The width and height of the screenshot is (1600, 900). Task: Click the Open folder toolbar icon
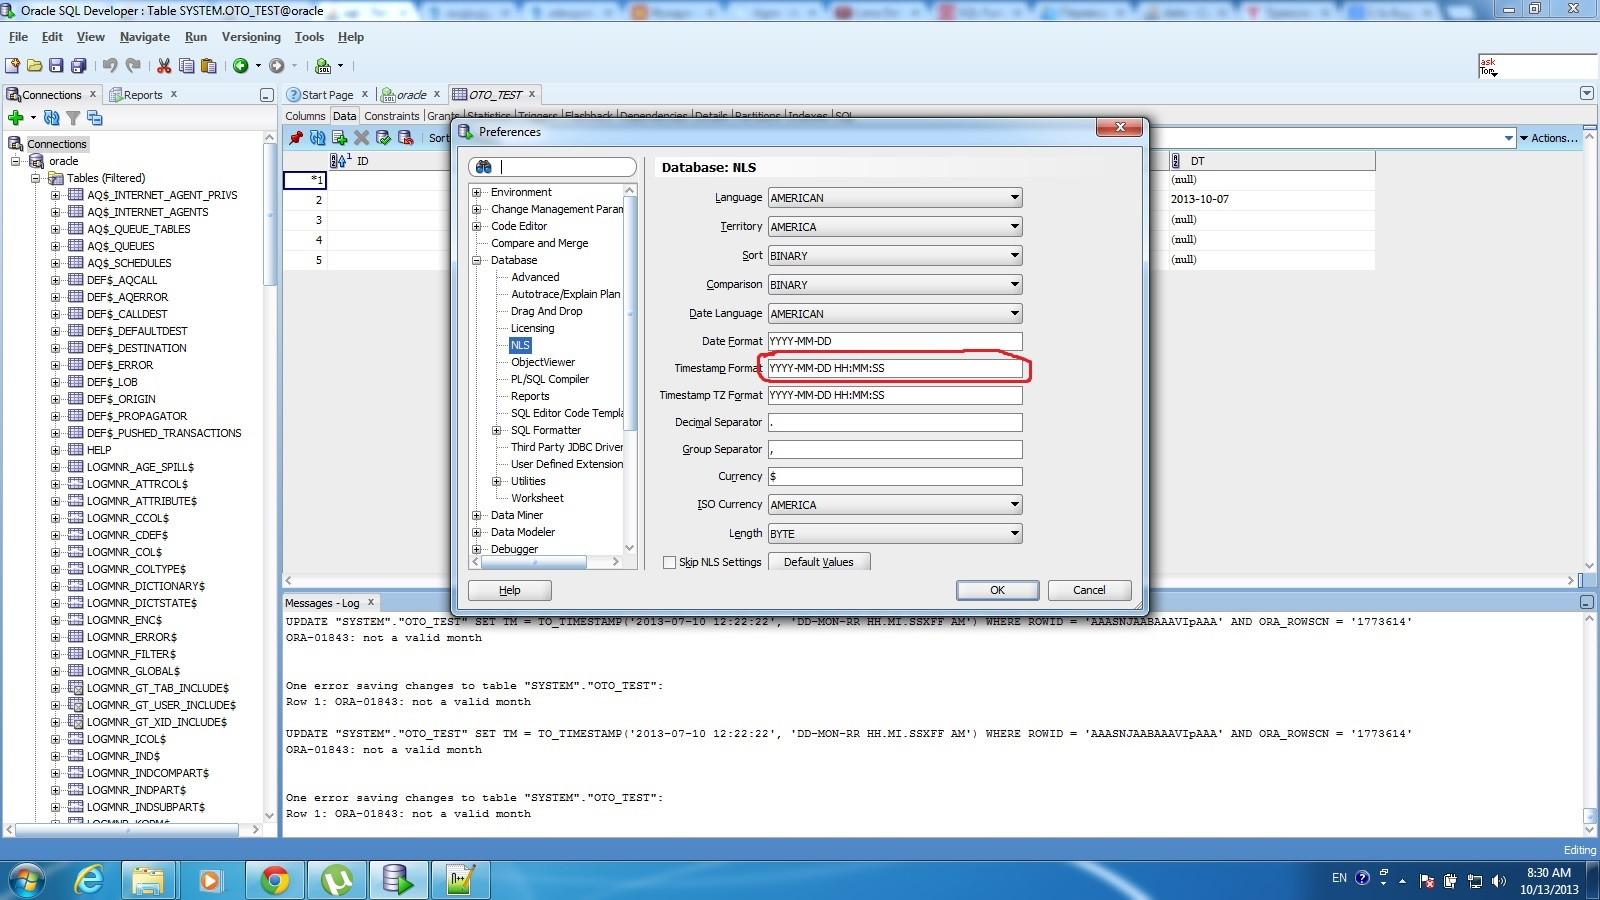tap(34, 66)
